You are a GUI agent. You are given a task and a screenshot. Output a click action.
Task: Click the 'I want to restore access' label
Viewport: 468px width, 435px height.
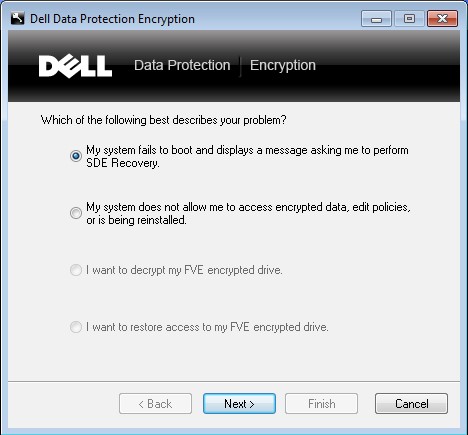coord(207,327)
